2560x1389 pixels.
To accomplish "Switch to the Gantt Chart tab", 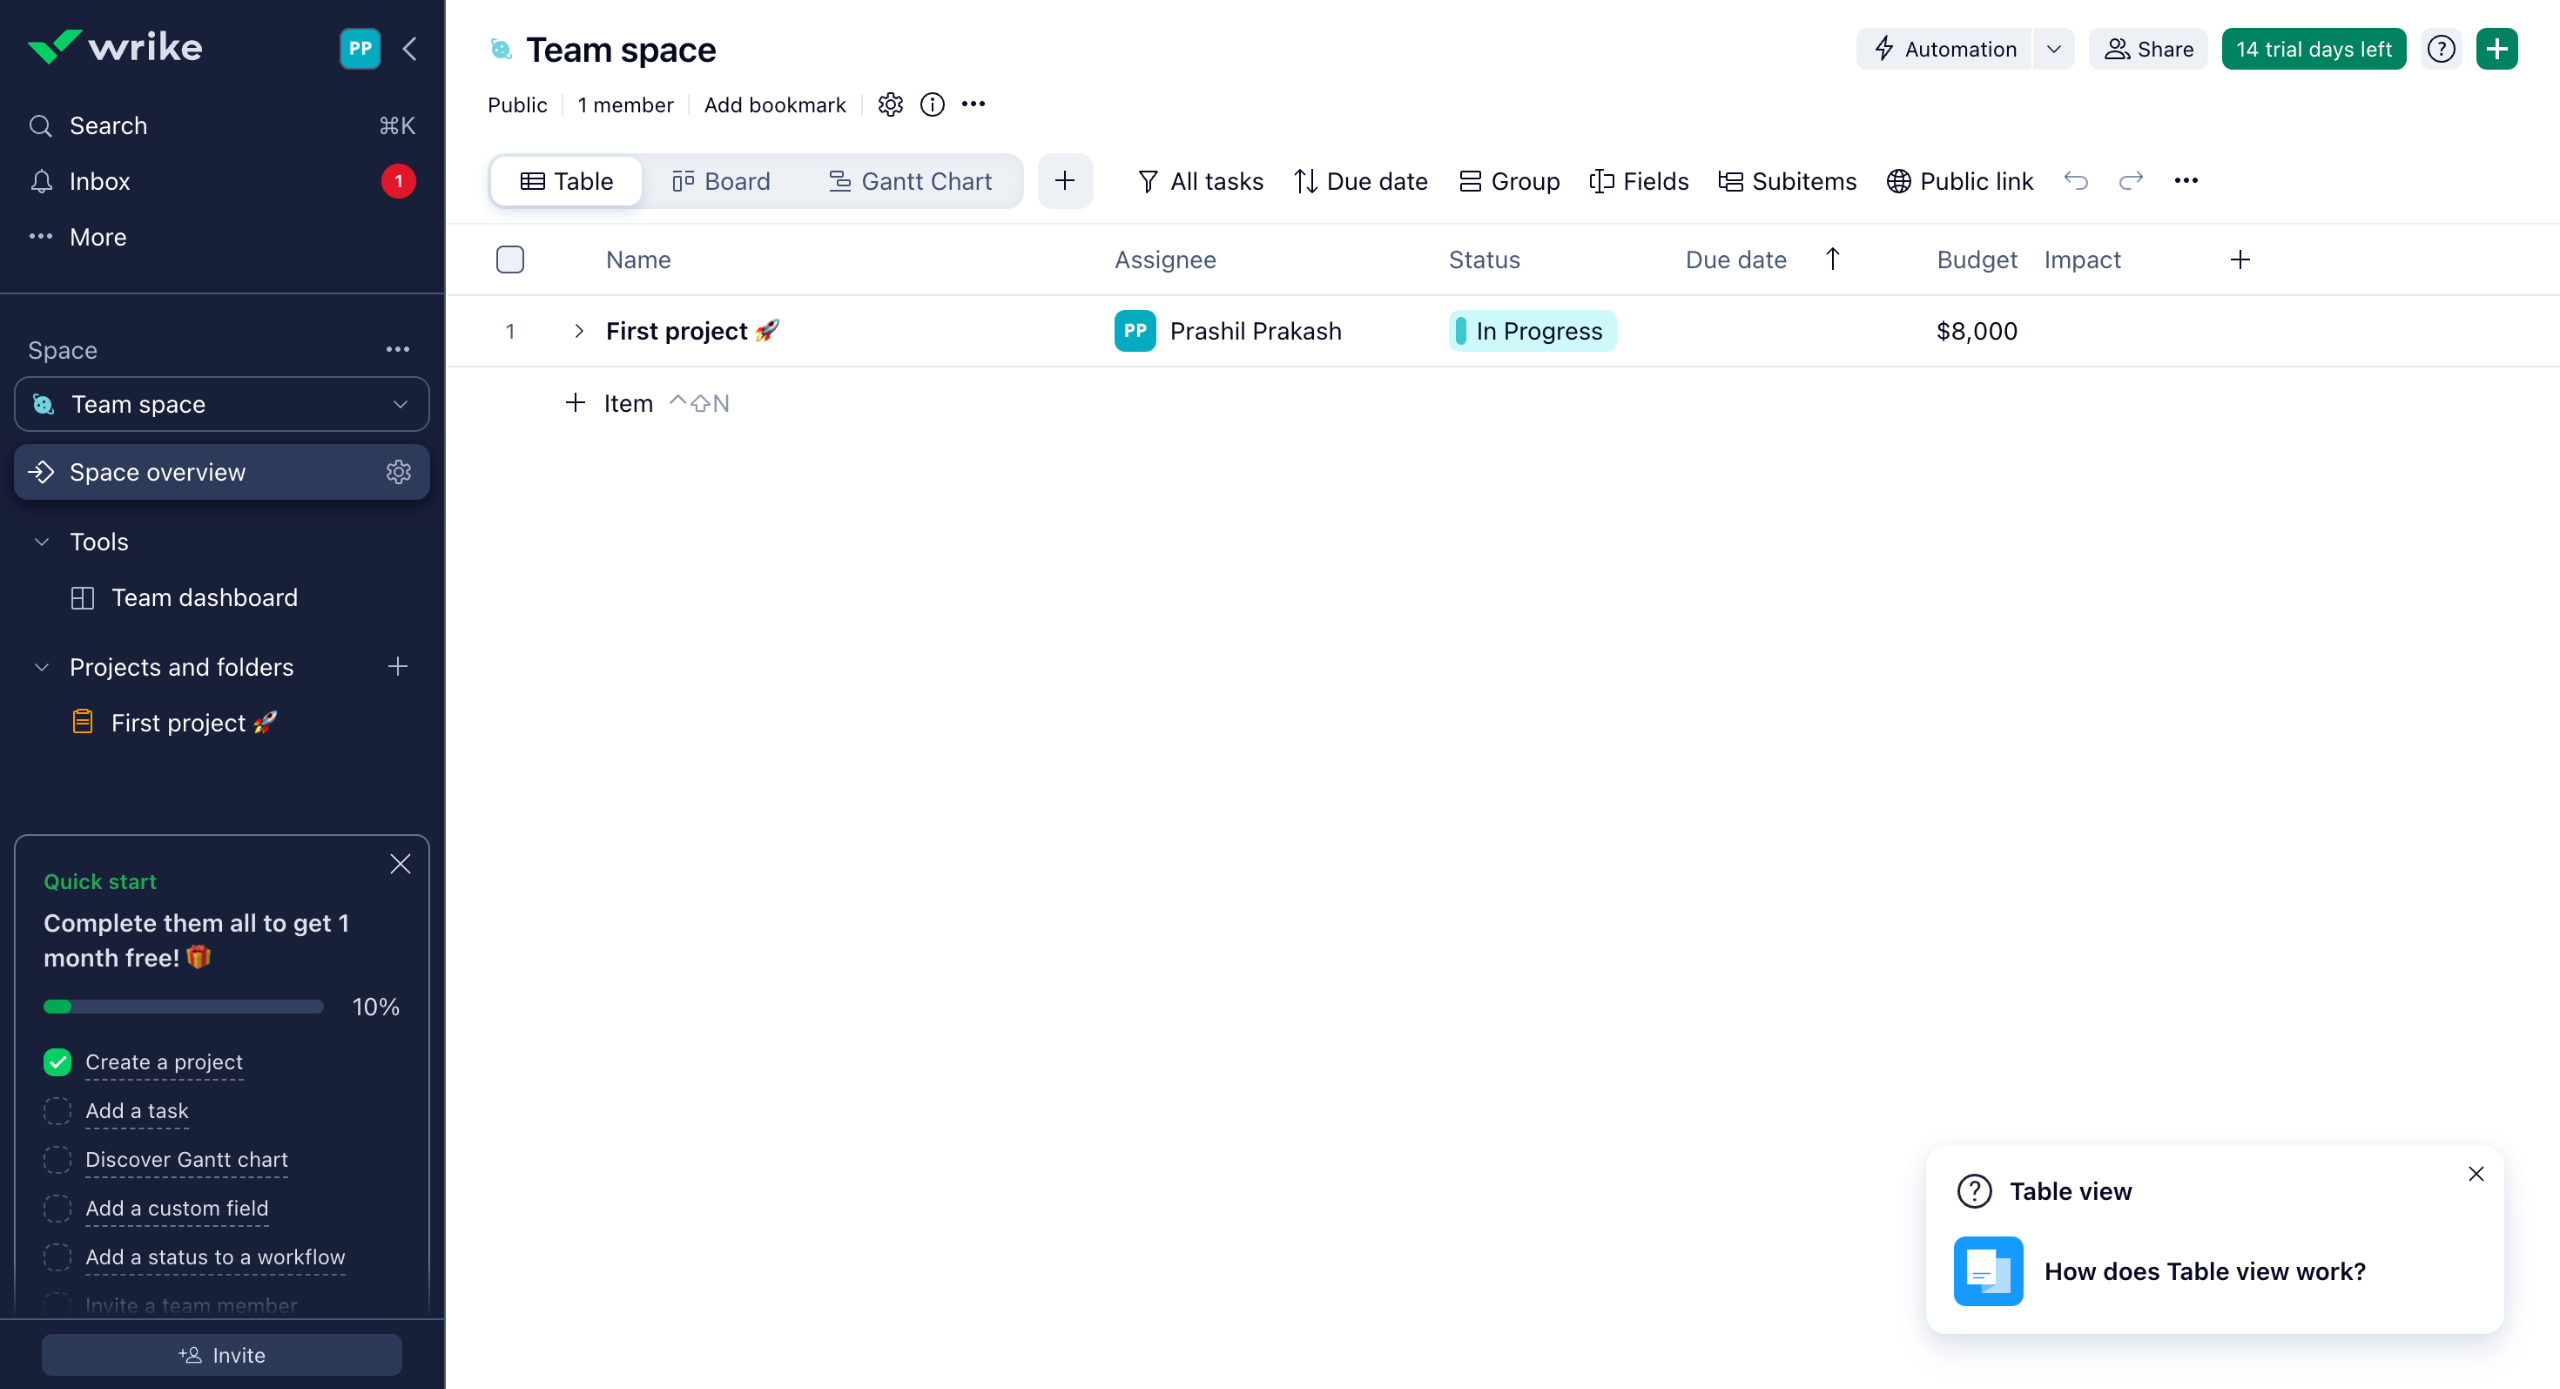I will point(910,181).
